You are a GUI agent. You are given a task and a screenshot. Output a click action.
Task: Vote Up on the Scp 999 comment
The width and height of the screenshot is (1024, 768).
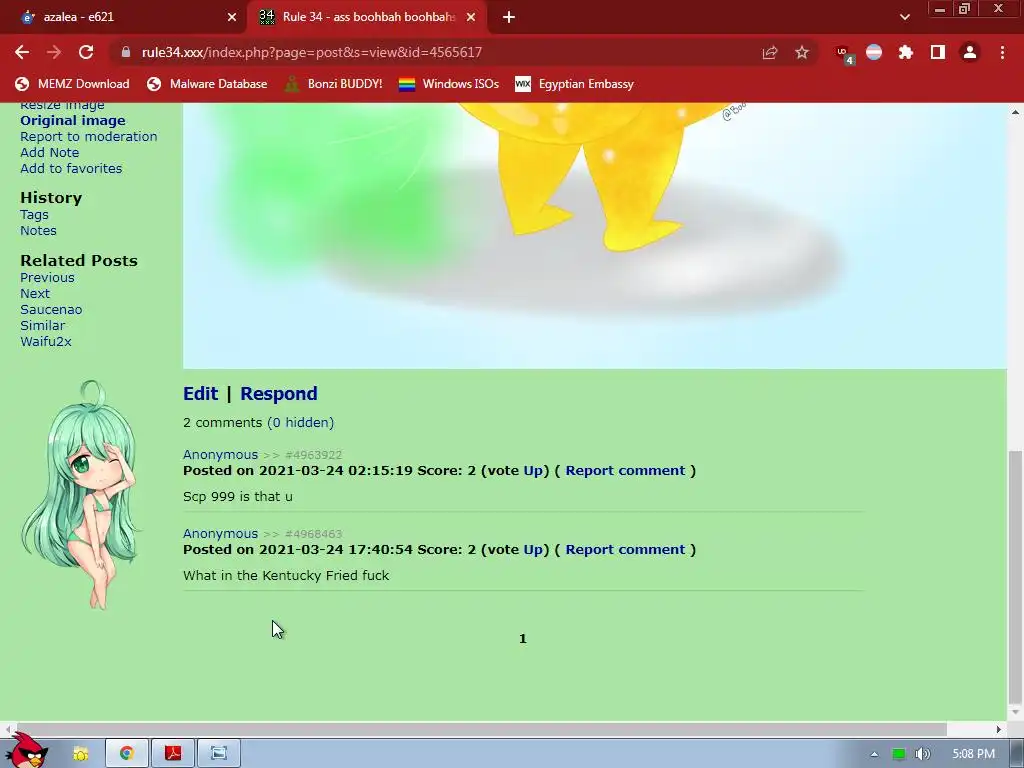point(533,471)
